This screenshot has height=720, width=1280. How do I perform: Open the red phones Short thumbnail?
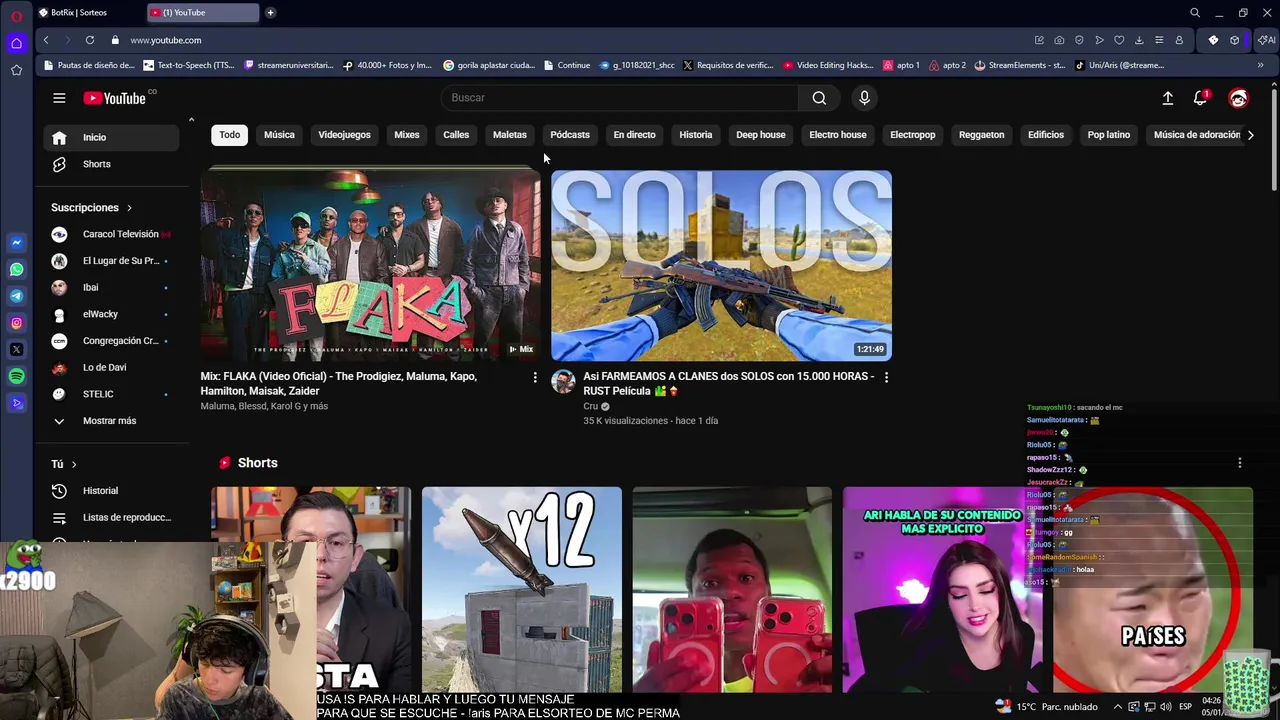[732, 590]
